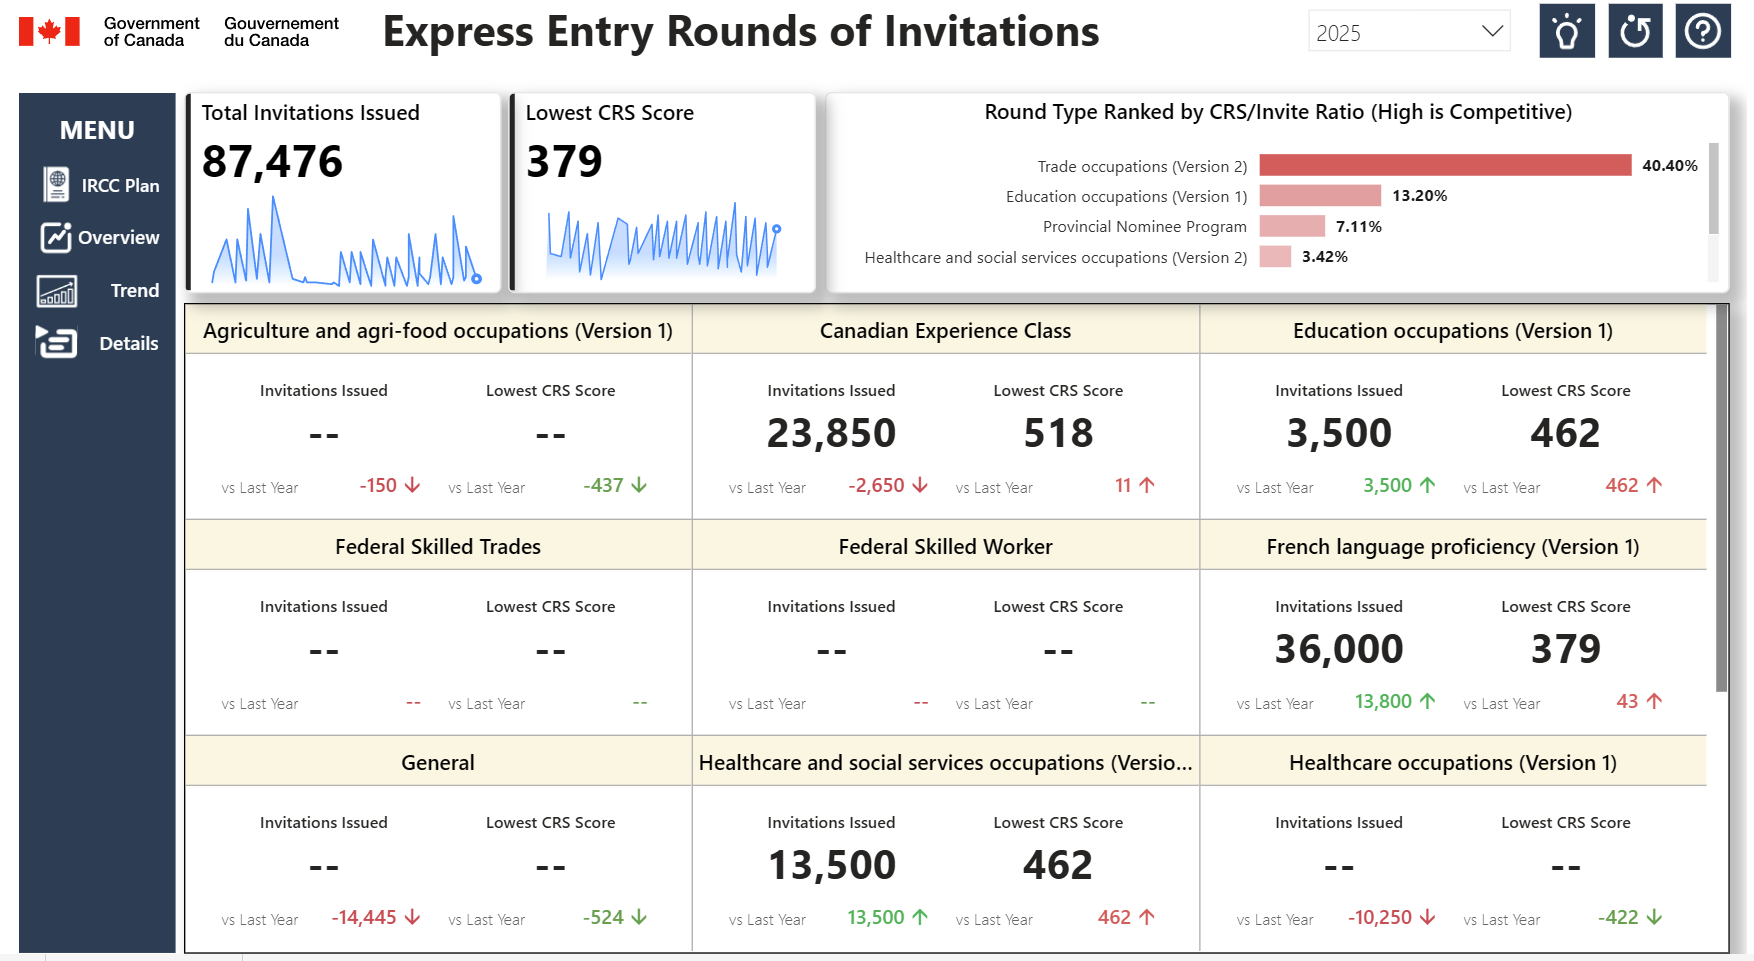Viewport: 1754px width, 961px height.
Task: Open the Overview page icon in sidebar
Action: pyautogui.click(x=57, y=238)
